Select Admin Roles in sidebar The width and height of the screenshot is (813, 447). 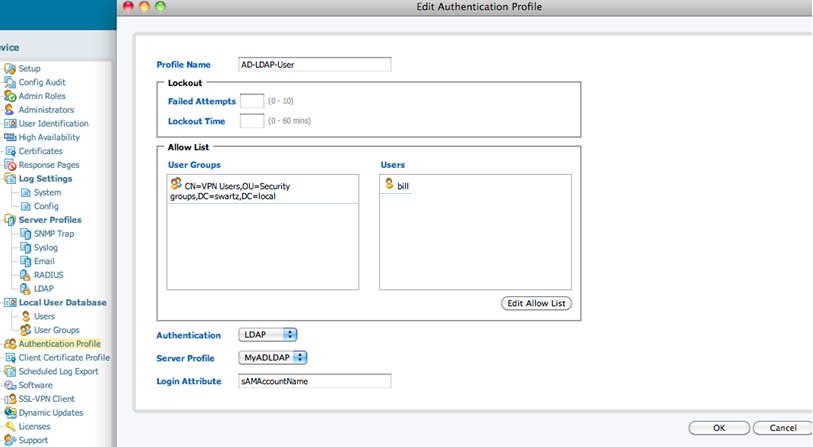click(42, 96)
